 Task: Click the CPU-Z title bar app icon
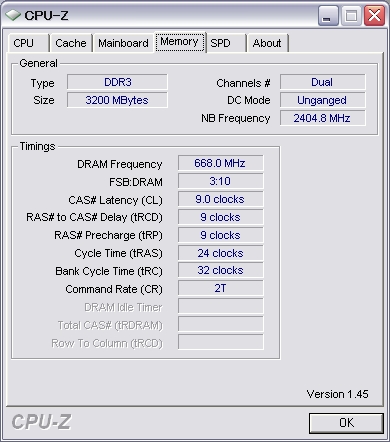click(x=13, y=15)
